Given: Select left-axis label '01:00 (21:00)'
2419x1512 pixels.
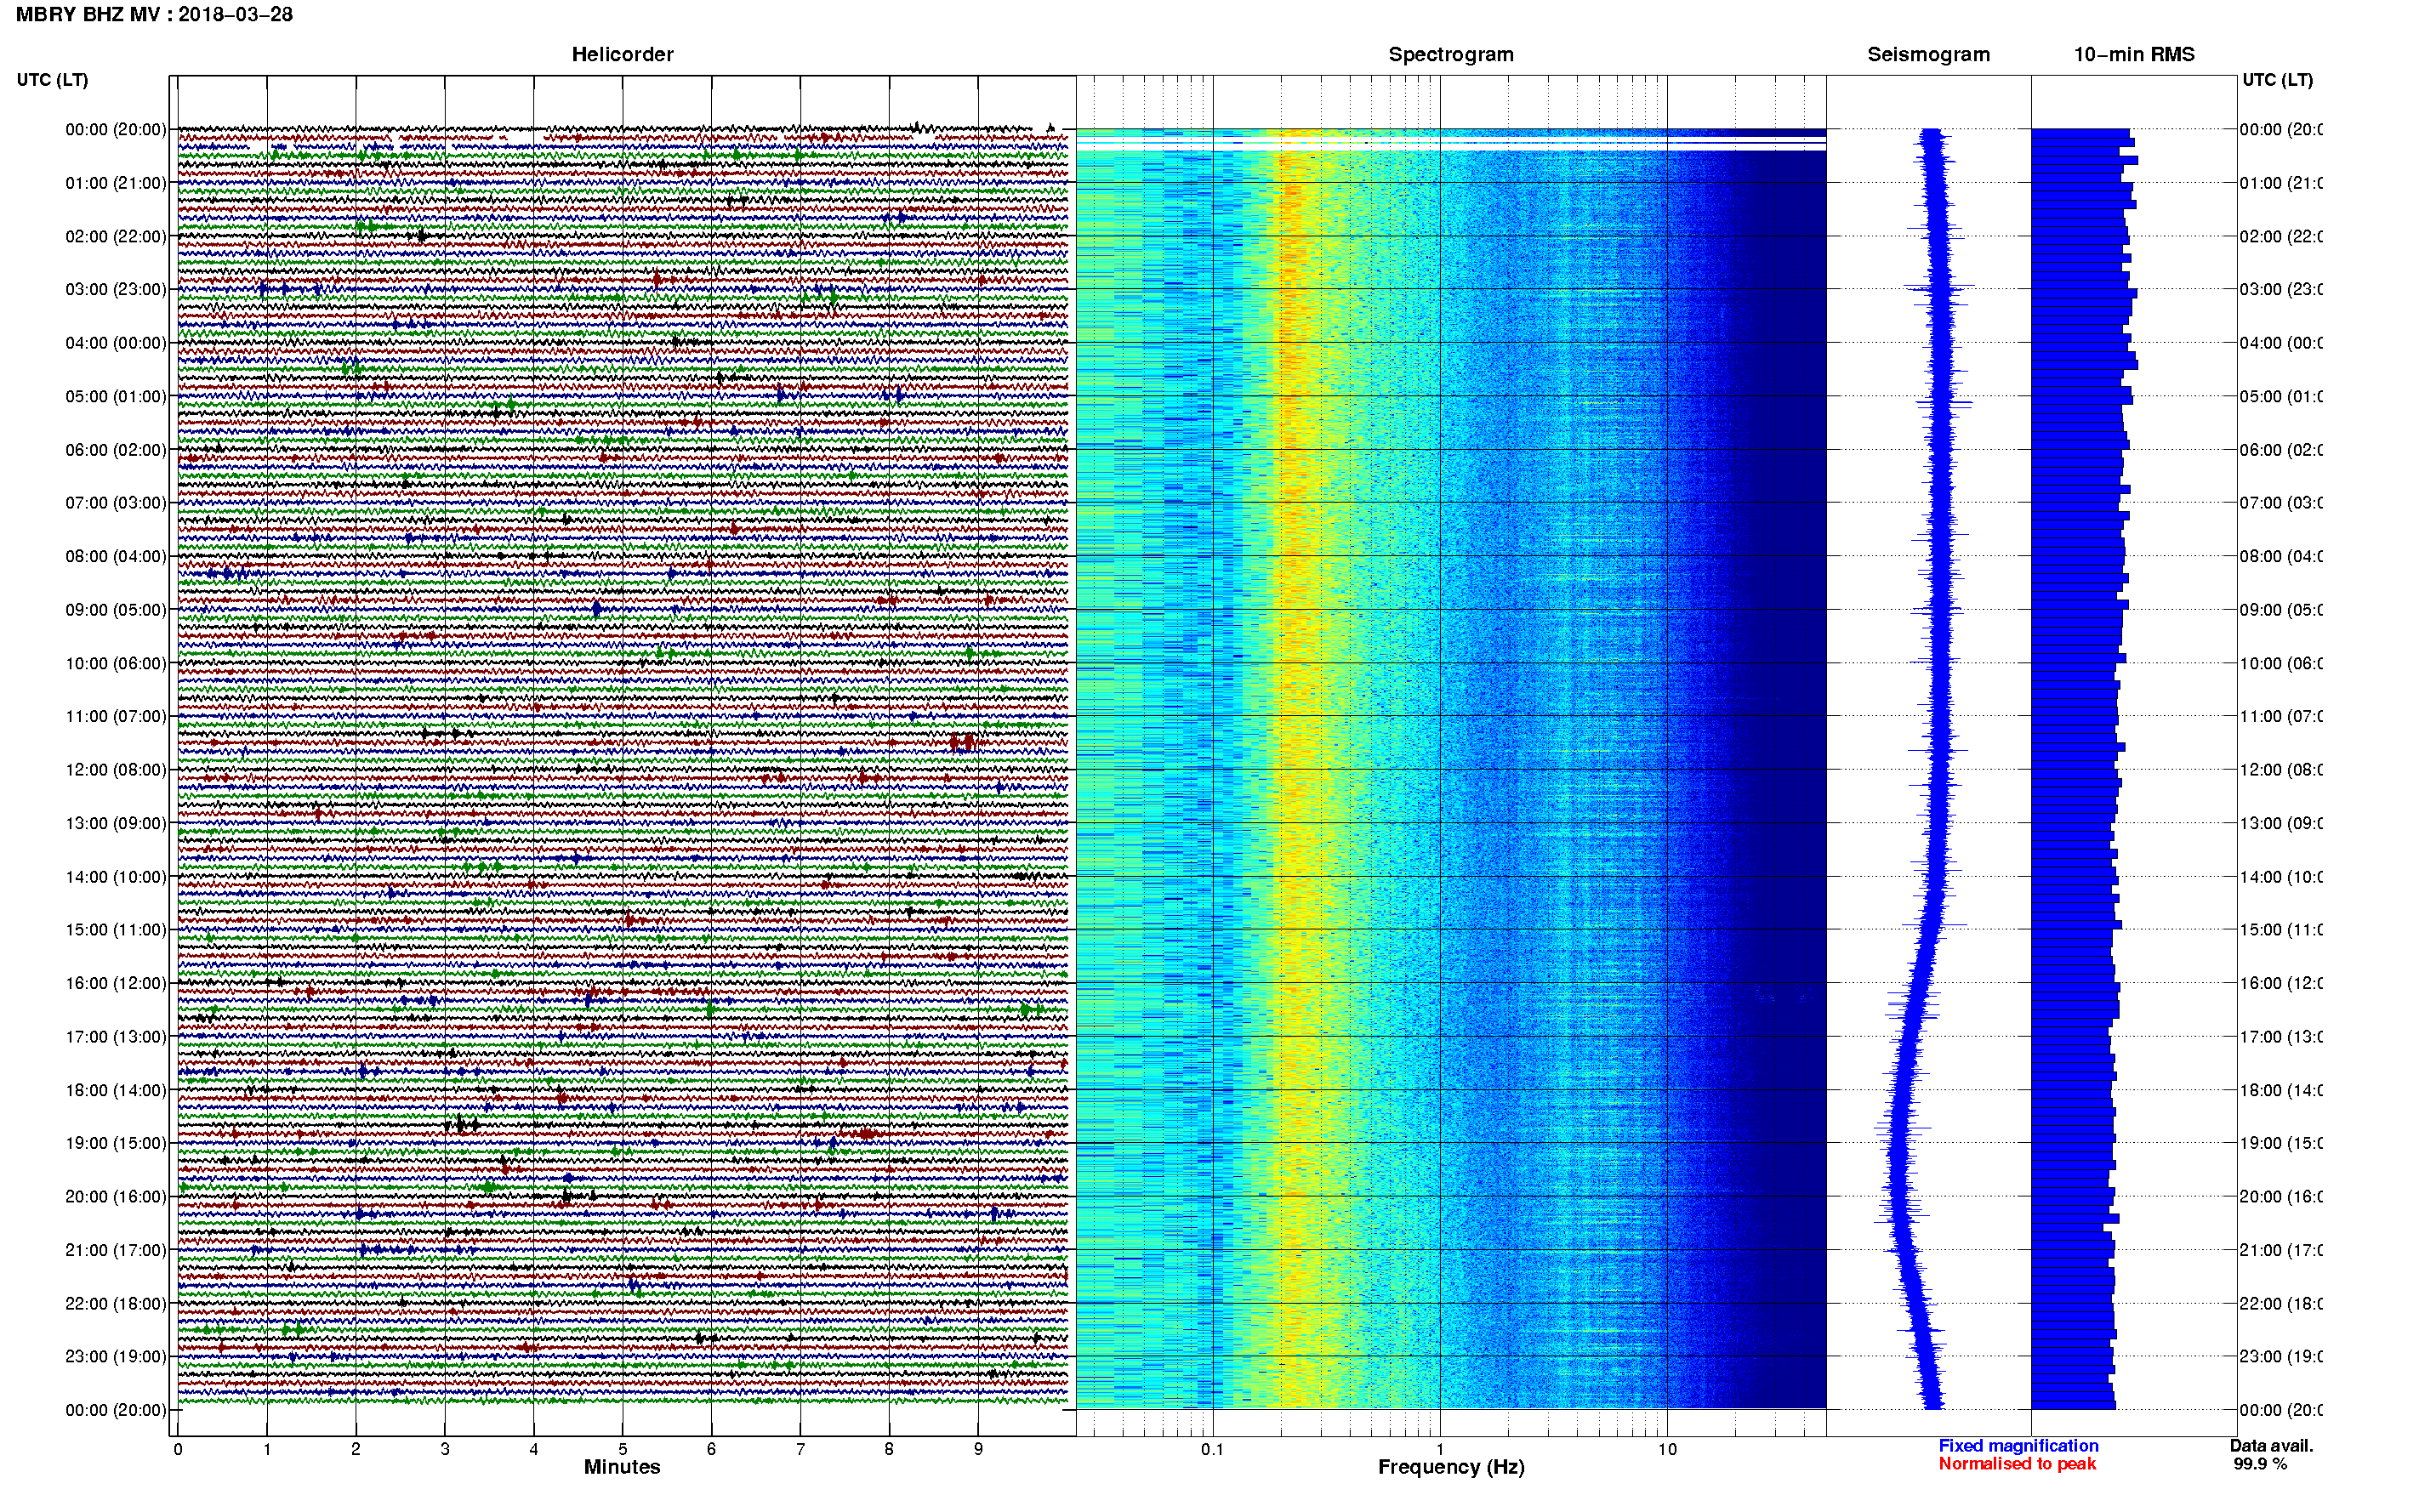Looking at the screenshot, I should [x=116, y=183].
